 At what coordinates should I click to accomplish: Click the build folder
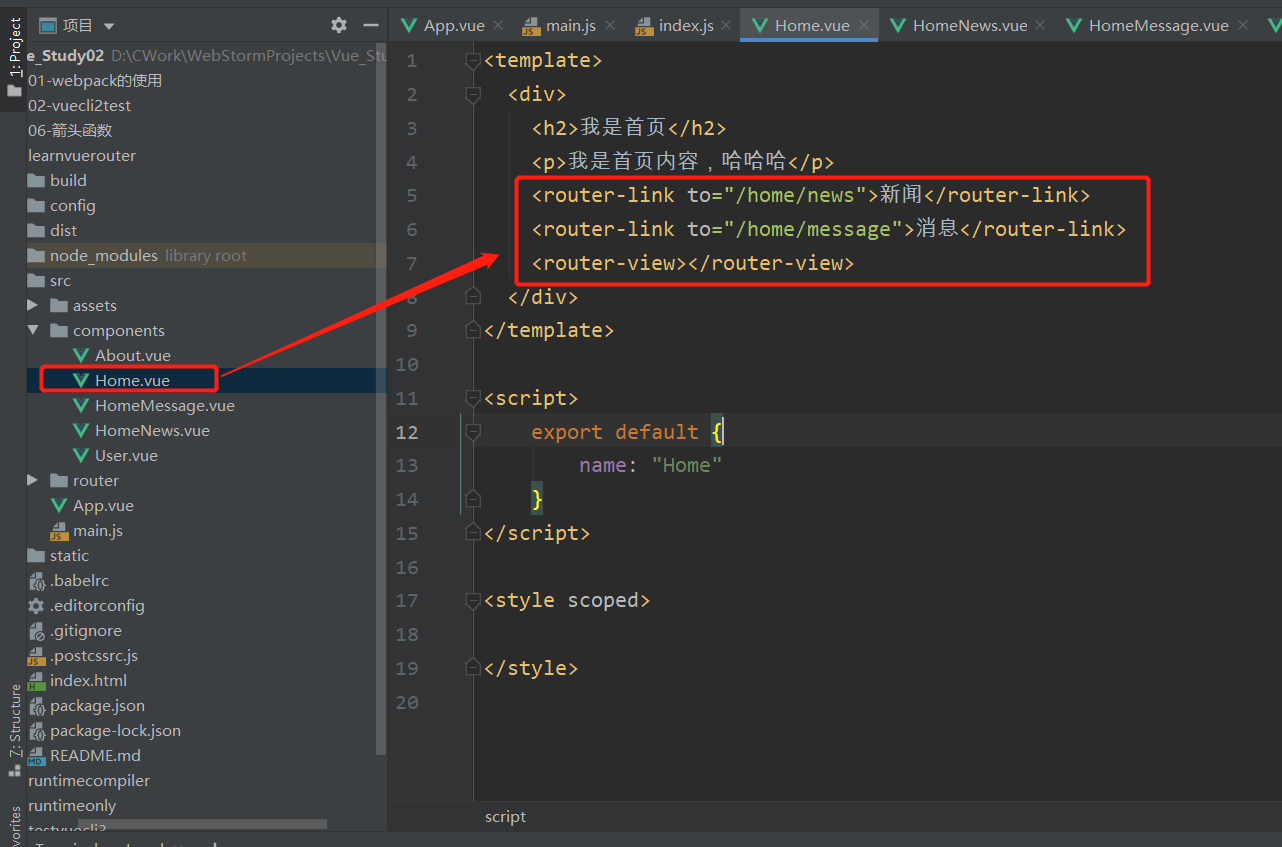[x=68, y=180]
